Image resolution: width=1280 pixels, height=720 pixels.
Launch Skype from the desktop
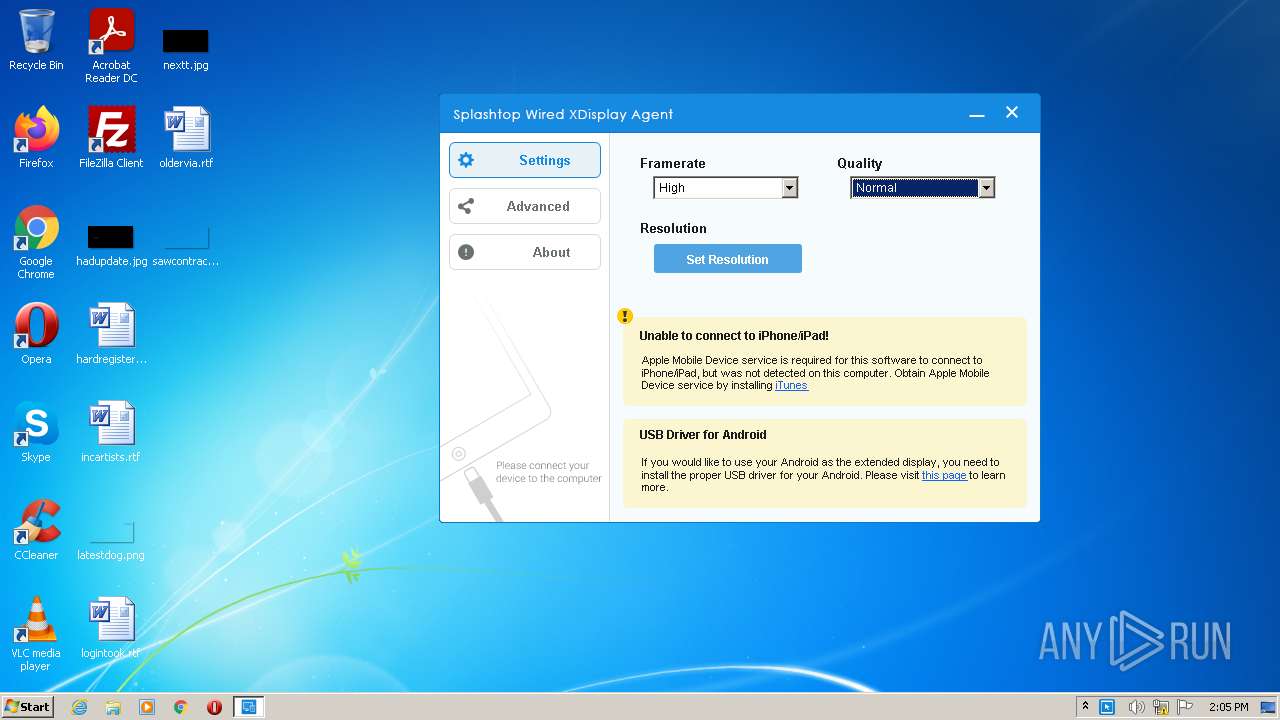pyautogui.click(x=36, y=431)
